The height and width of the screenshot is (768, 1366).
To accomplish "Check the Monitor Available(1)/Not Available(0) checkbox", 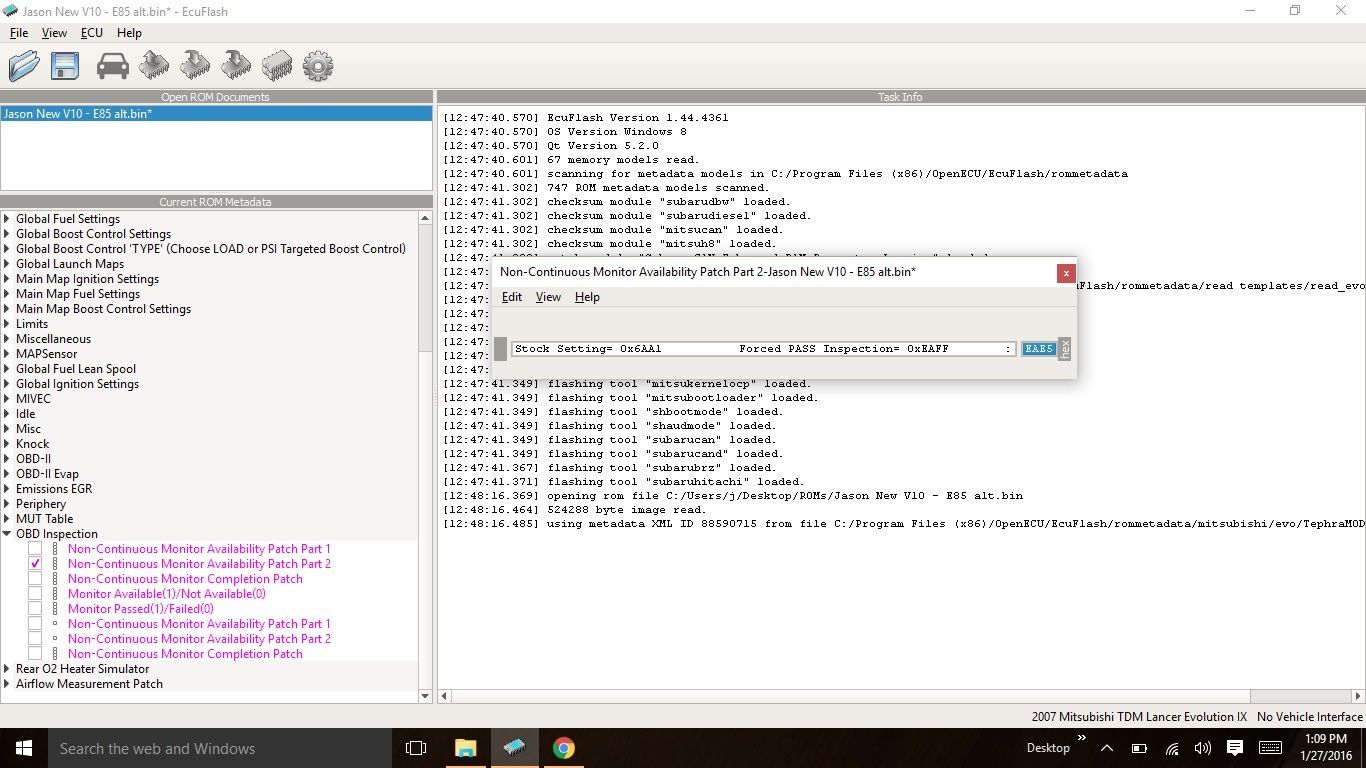I will point(35,594).
